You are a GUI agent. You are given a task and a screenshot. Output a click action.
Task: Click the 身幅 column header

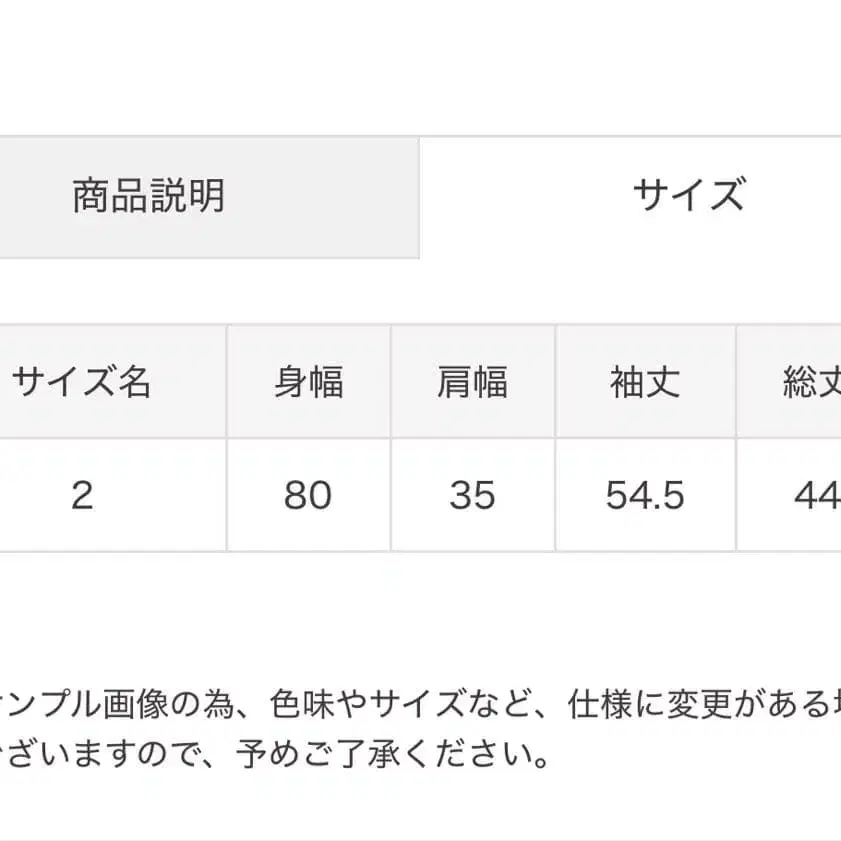point(307,383)
